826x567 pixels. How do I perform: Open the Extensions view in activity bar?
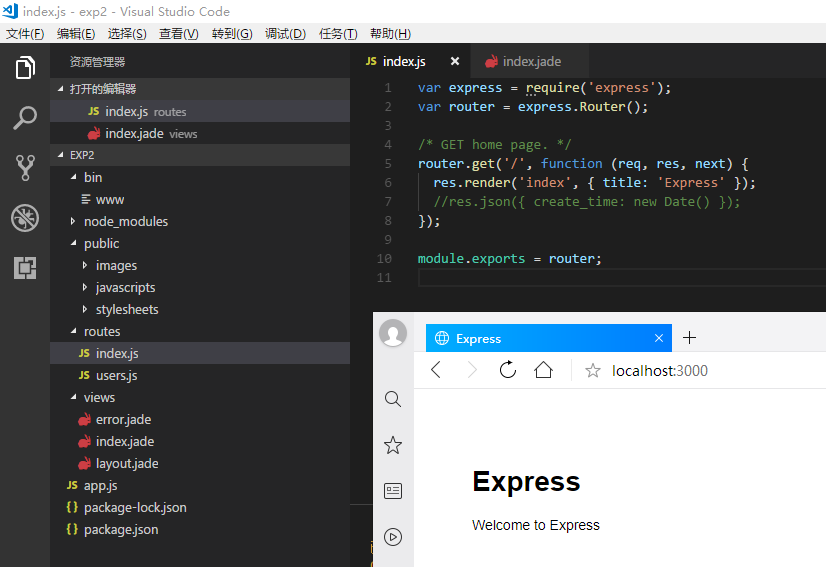(x=25, y=268)
